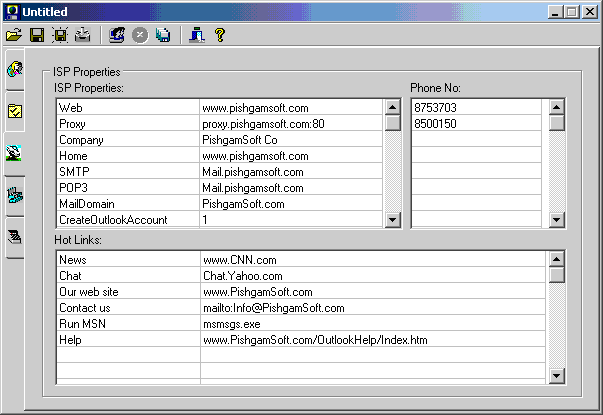Viewport: 603px width, 415px height.
Task: Select the 'Home' property name cell
Action: tap(128, 156)
